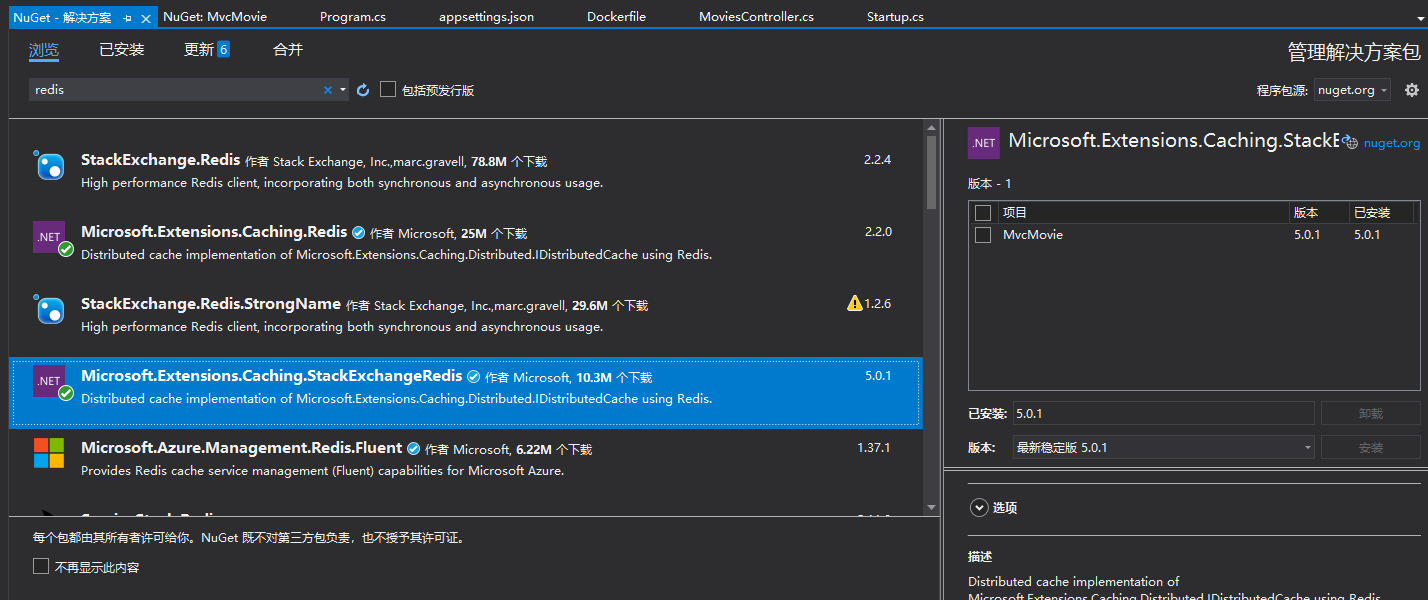Open the Dockerfile tab
The height and width of the screenshot is (600, 1428).
coord(617,17)
